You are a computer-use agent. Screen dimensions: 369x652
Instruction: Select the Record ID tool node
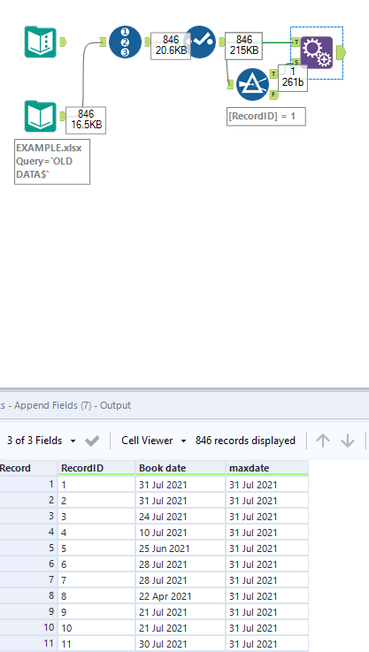pos(125,42)
